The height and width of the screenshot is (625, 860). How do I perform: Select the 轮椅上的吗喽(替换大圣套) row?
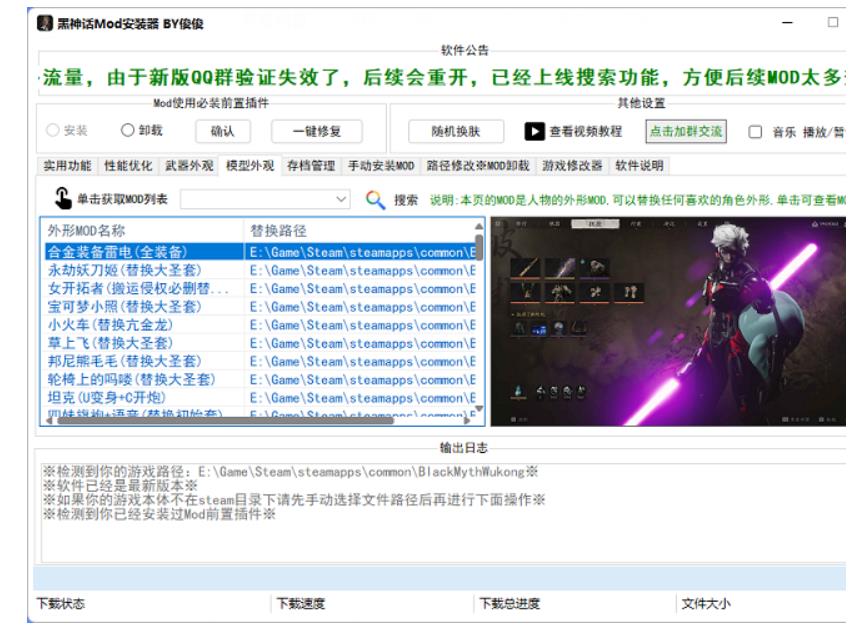[260, 379]
